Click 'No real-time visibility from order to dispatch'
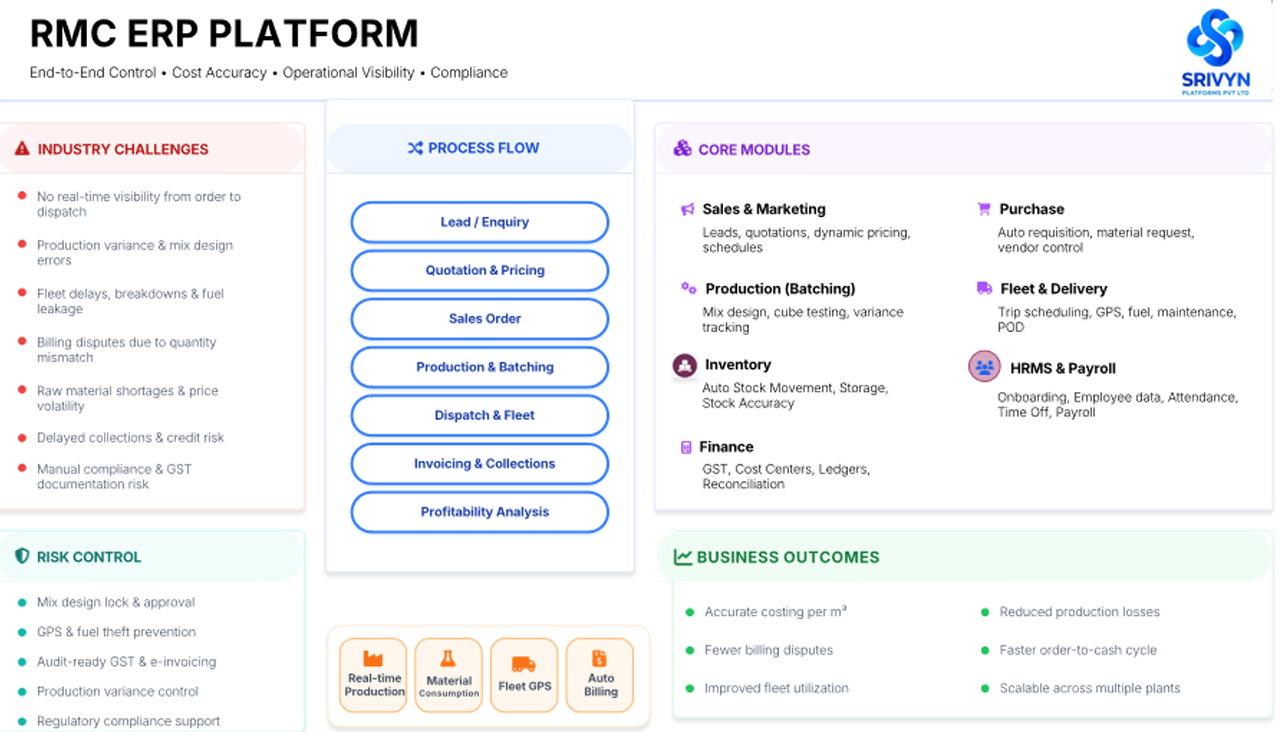 (x=139, y=204)
